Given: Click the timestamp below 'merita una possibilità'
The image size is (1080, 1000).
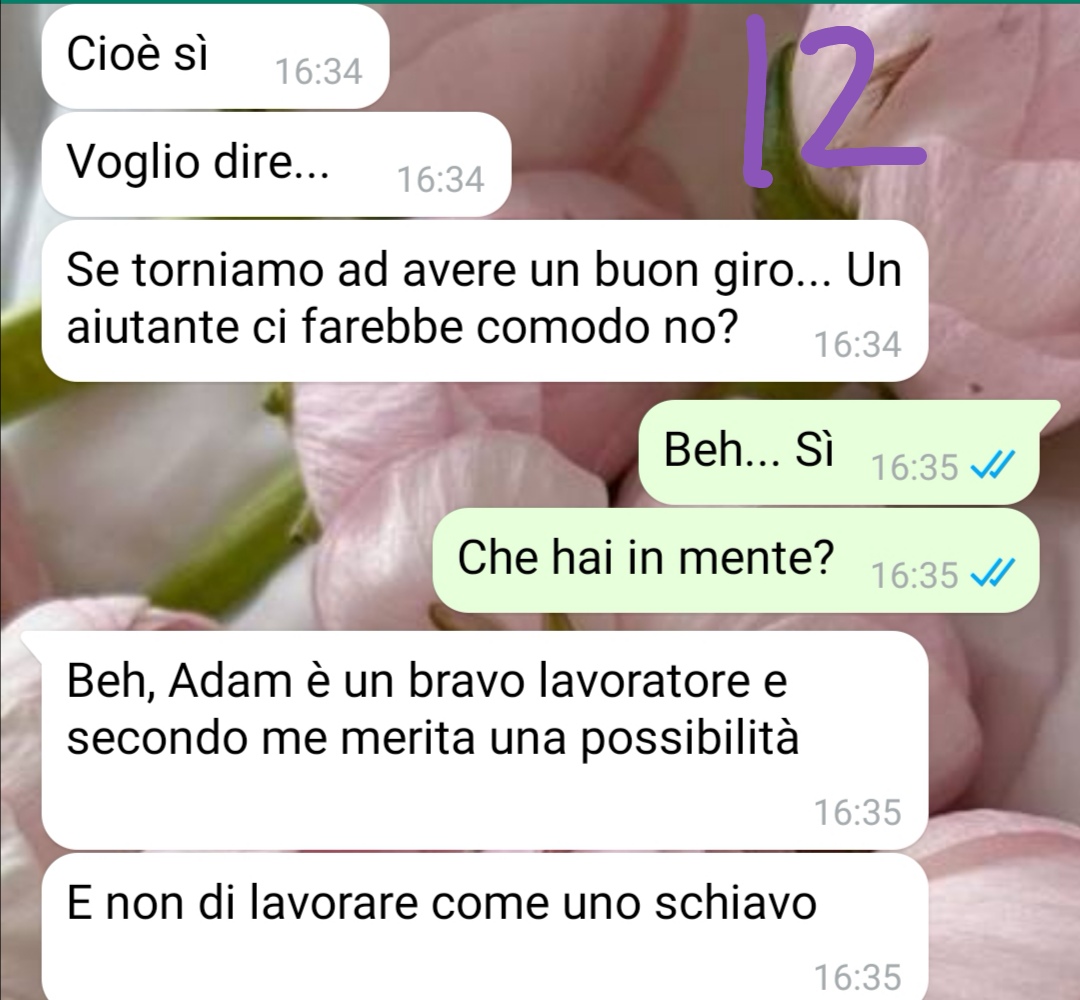Looking at the screenshot, I should click(x=858, y=811).
